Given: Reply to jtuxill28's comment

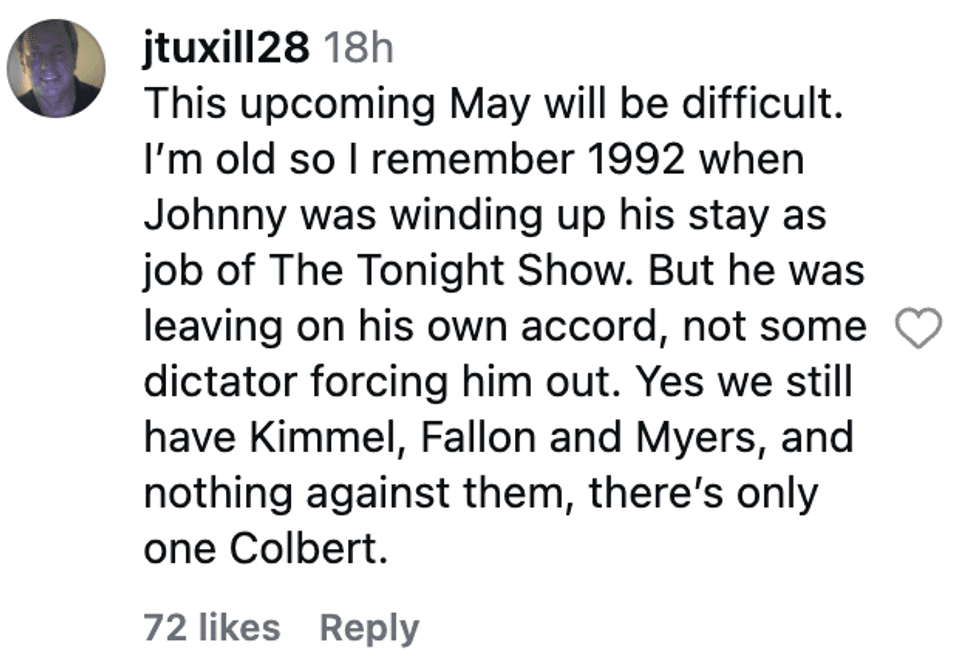Looking at the screenshot, I should (369, 627).
